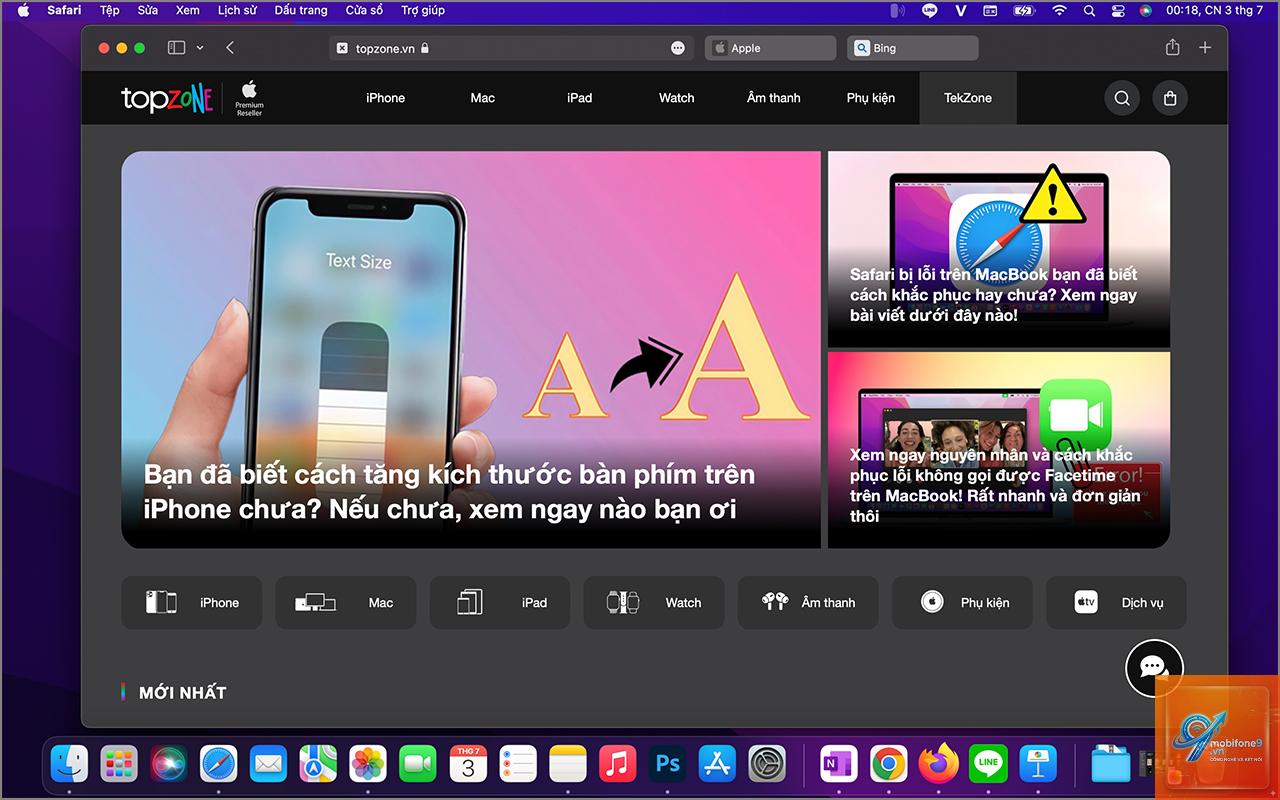Expand the sidebar dropdown chevron

200,48
